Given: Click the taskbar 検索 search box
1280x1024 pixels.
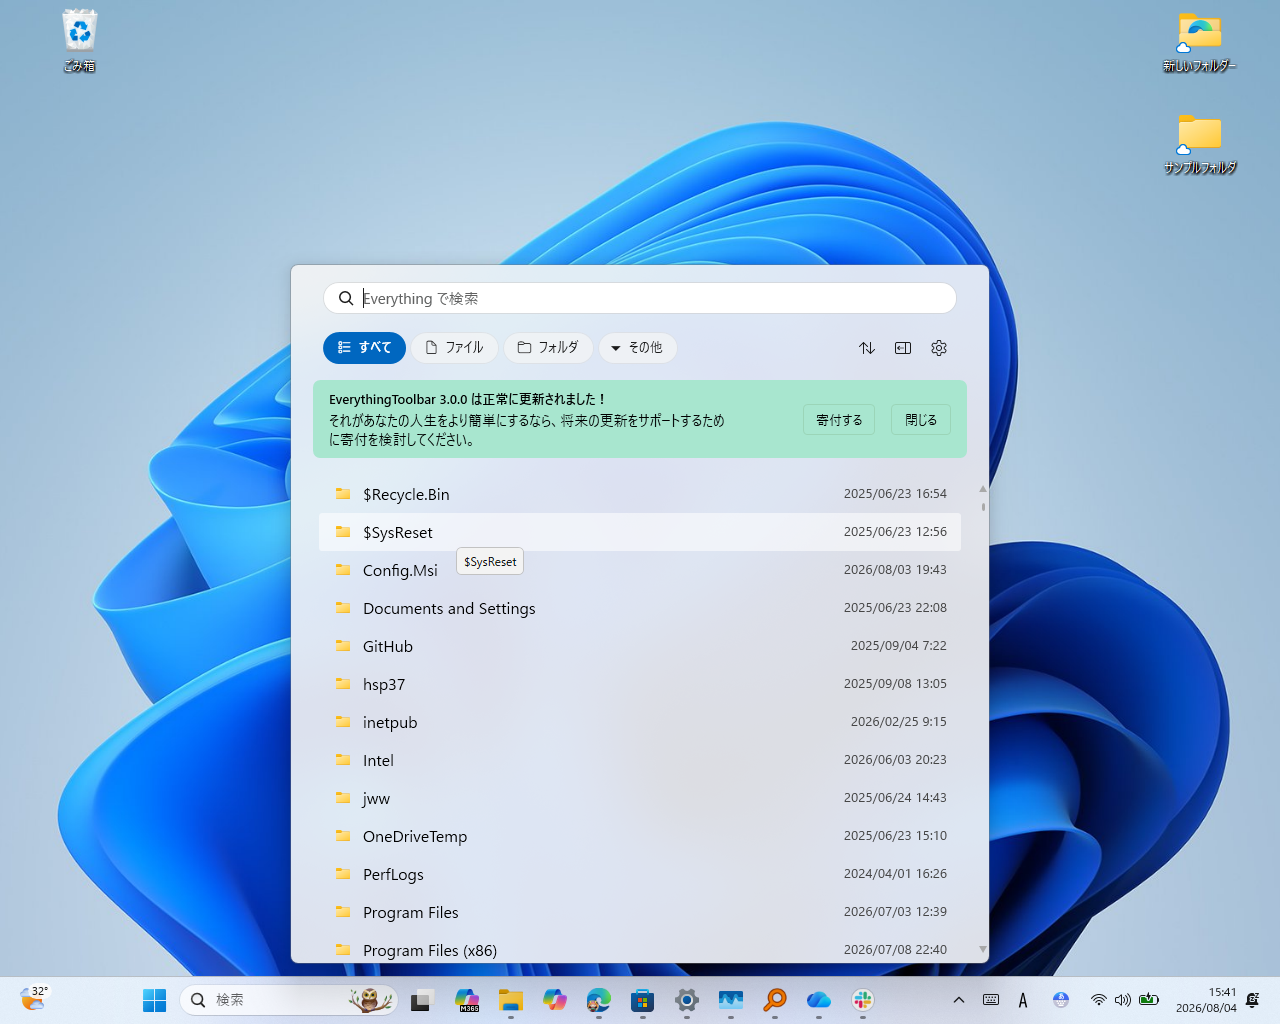Looking at the screenshot, I should pyautogui.click(x=289, y=1000).
